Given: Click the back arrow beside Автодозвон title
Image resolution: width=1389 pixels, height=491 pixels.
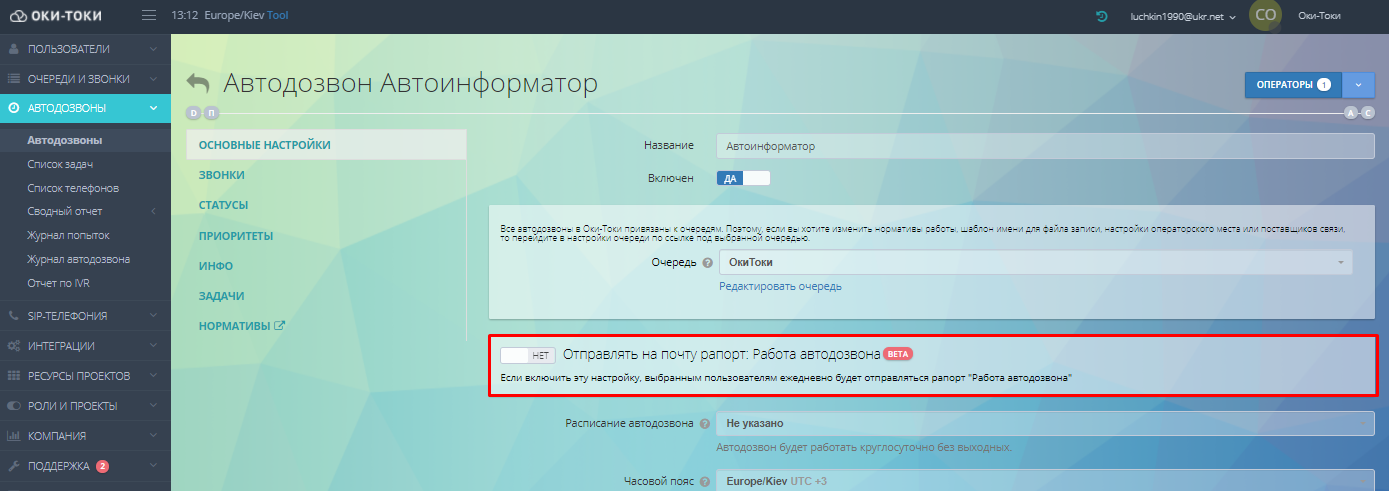Looking at the screenshot, I should (198, 84).
